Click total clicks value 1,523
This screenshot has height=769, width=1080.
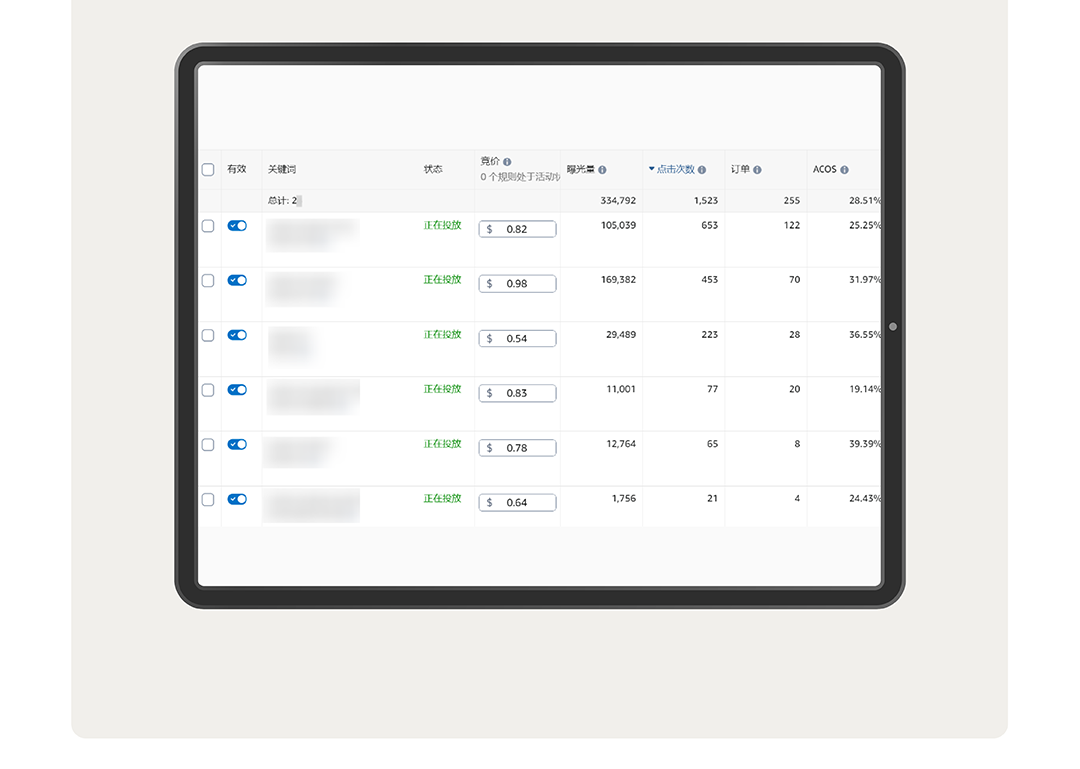705,201
